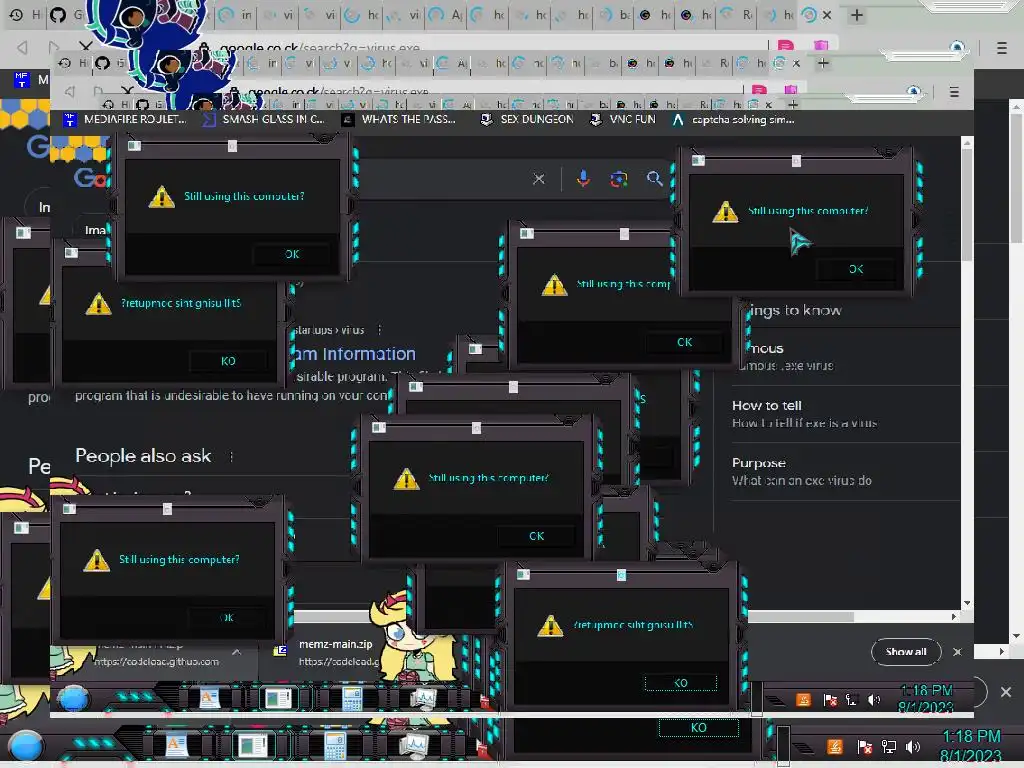Click OK in the dialog holding the mouse cursor
The image size is (1024, 768).
(856, 269)
